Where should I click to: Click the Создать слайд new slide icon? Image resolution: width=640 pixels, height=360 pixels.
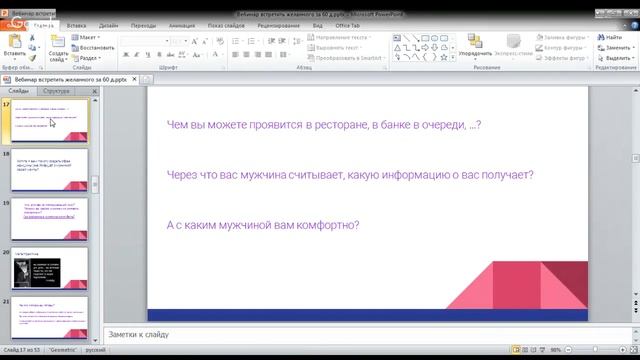58,42
